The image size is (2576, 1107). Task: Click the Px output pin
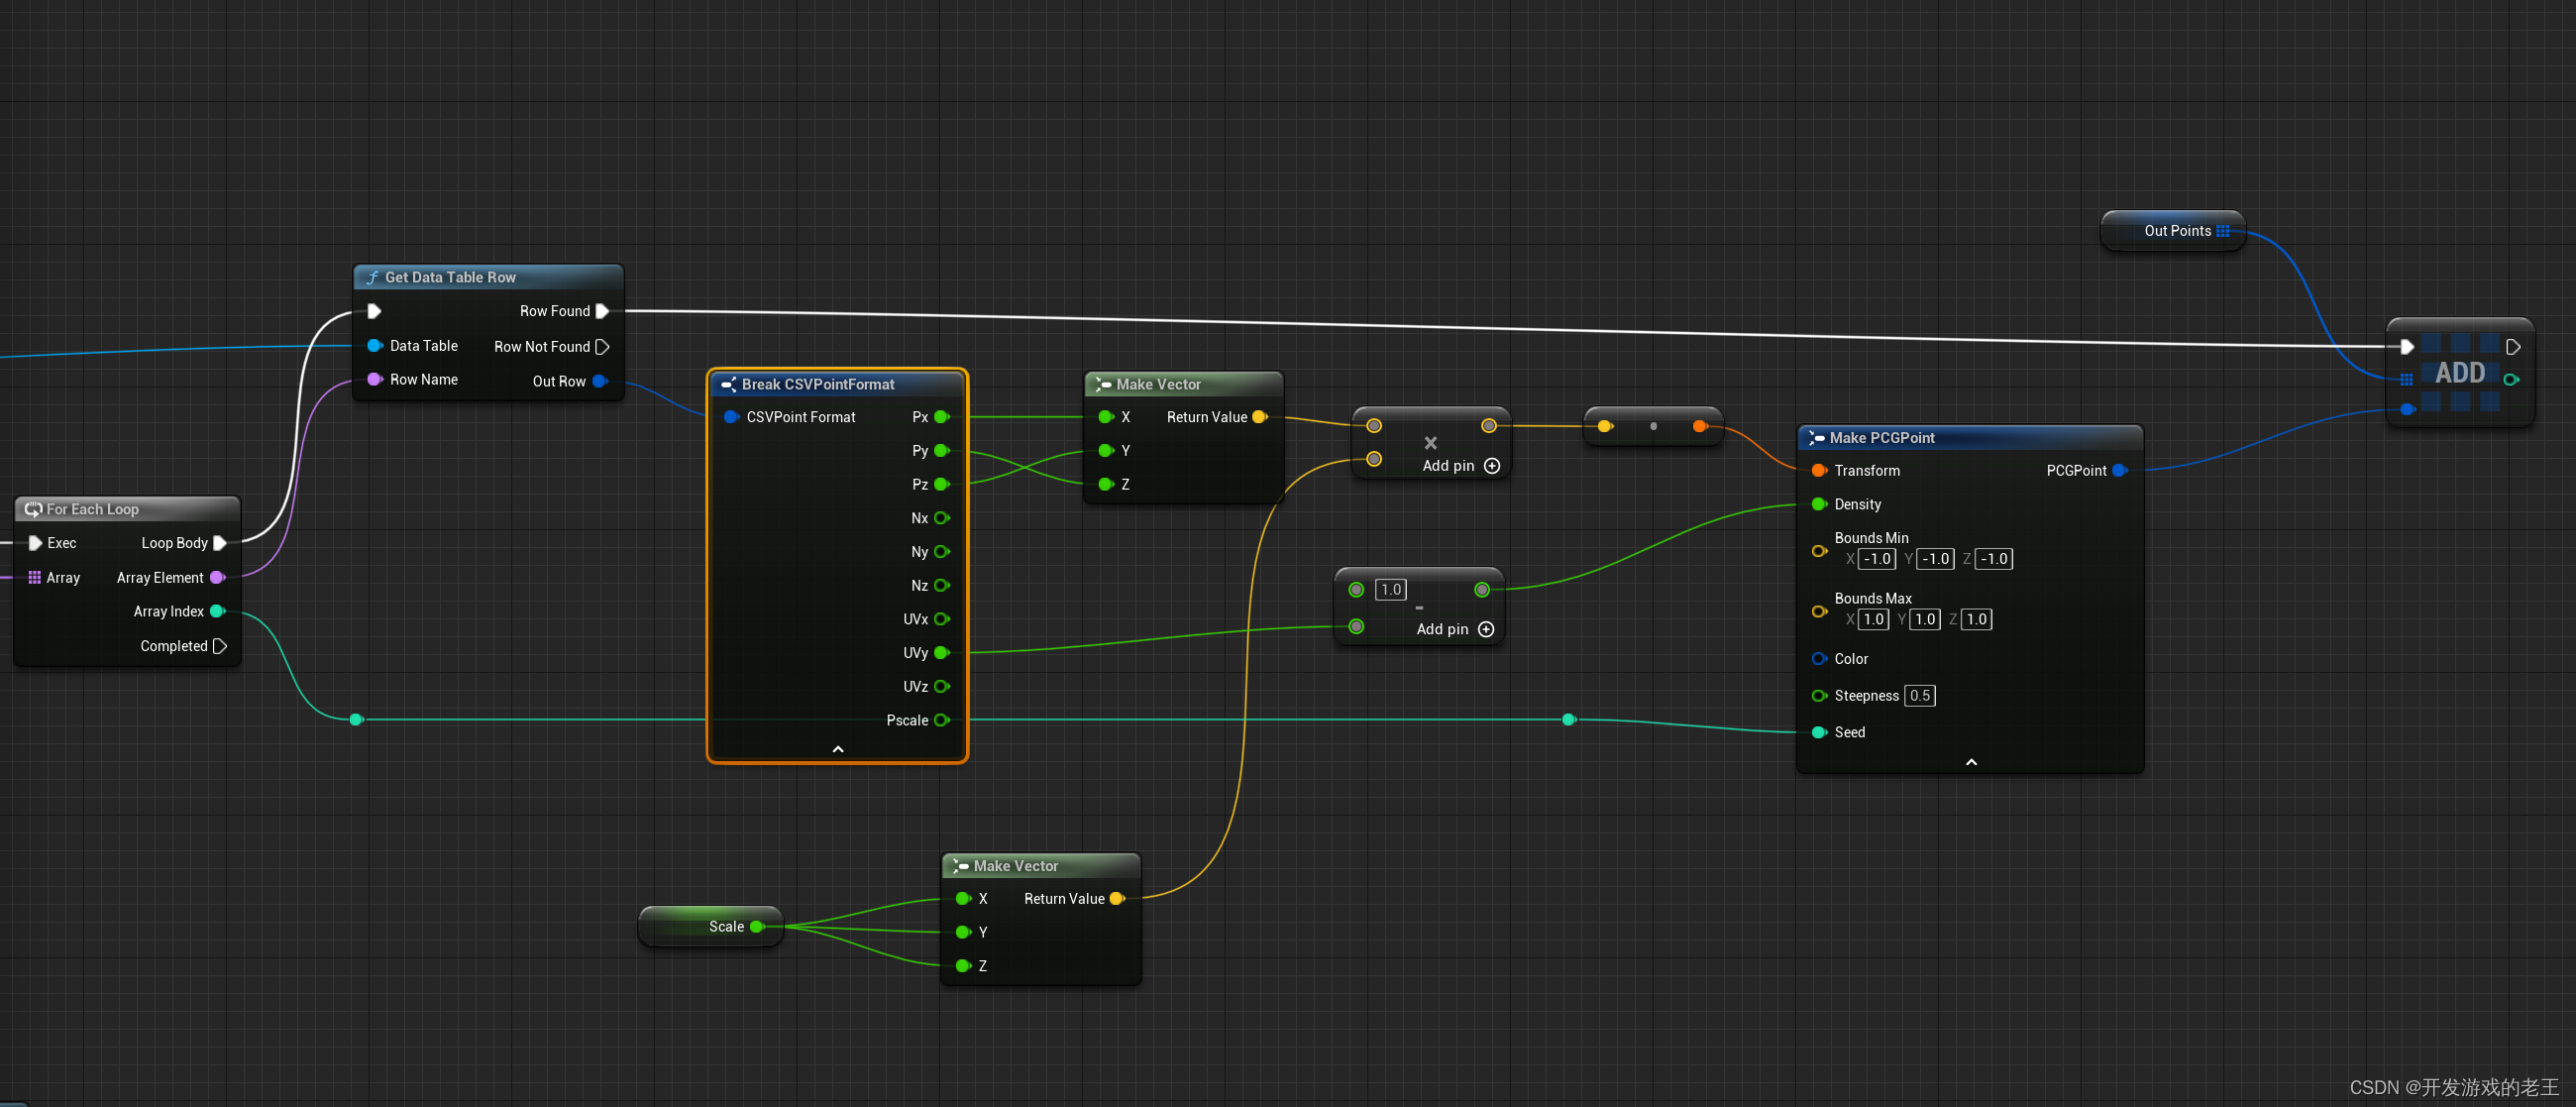[942, 417]
